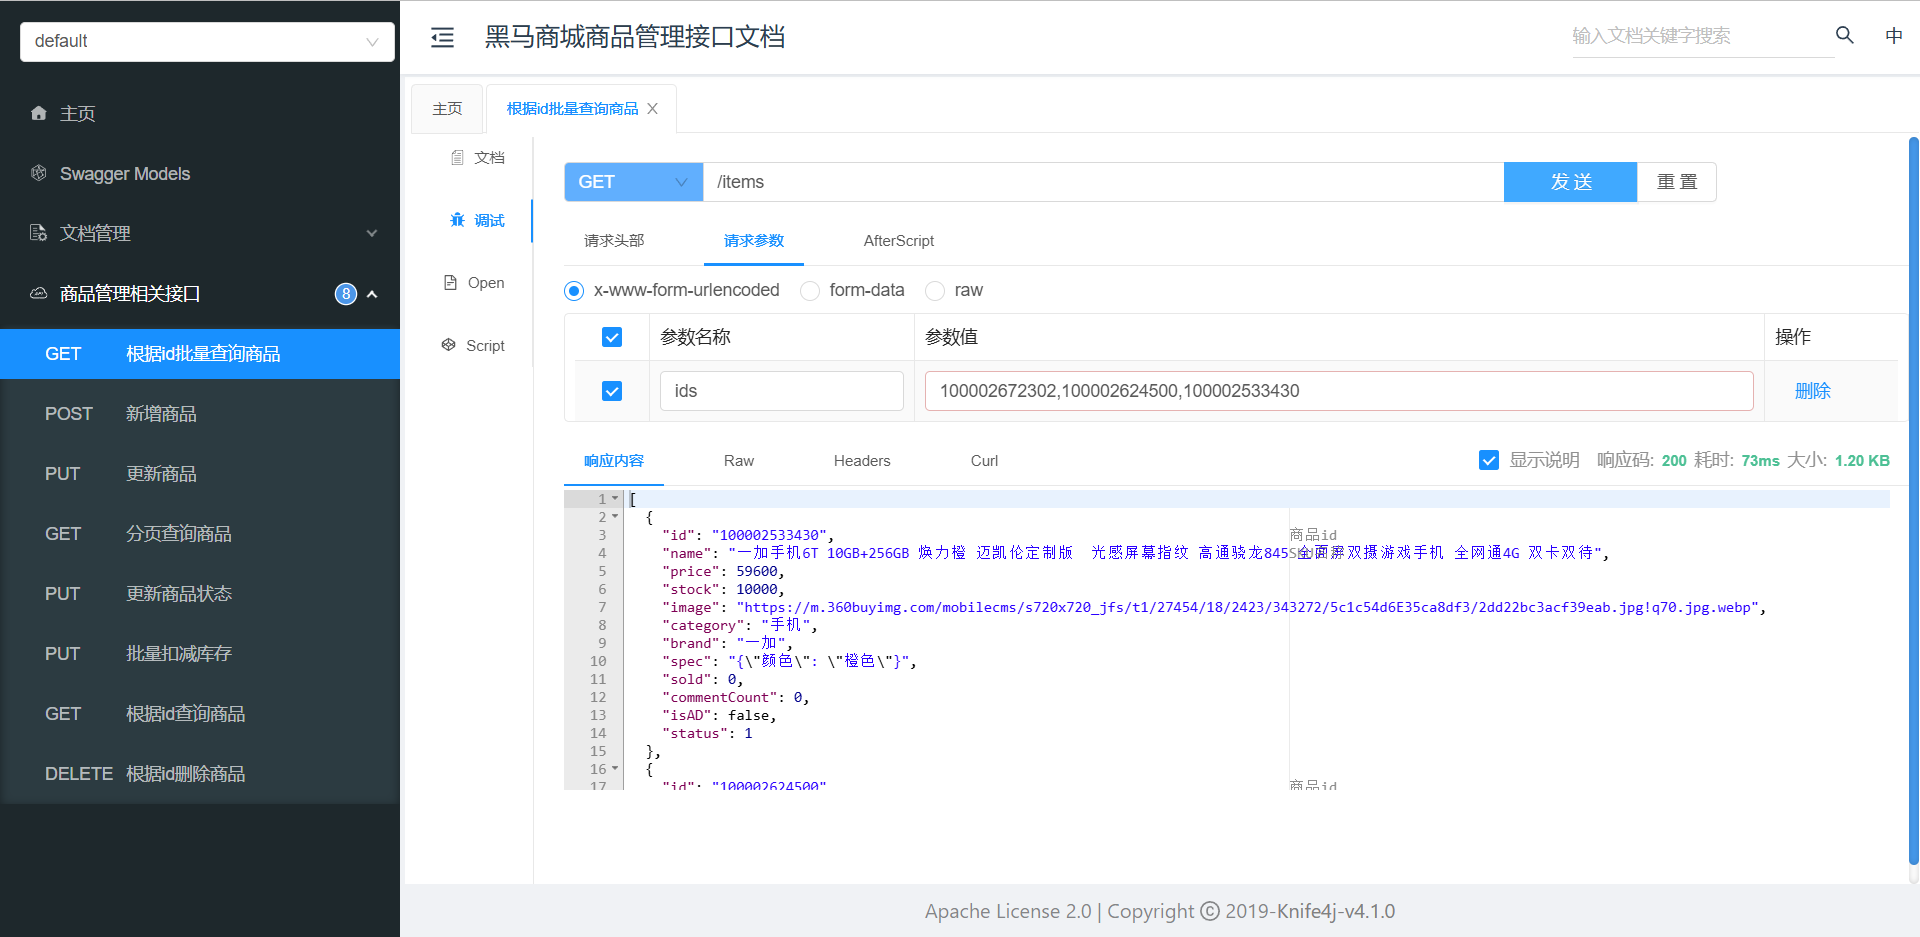Click the search magnifier icon
Screen dimensions: 1920x937
[1845, 35]
